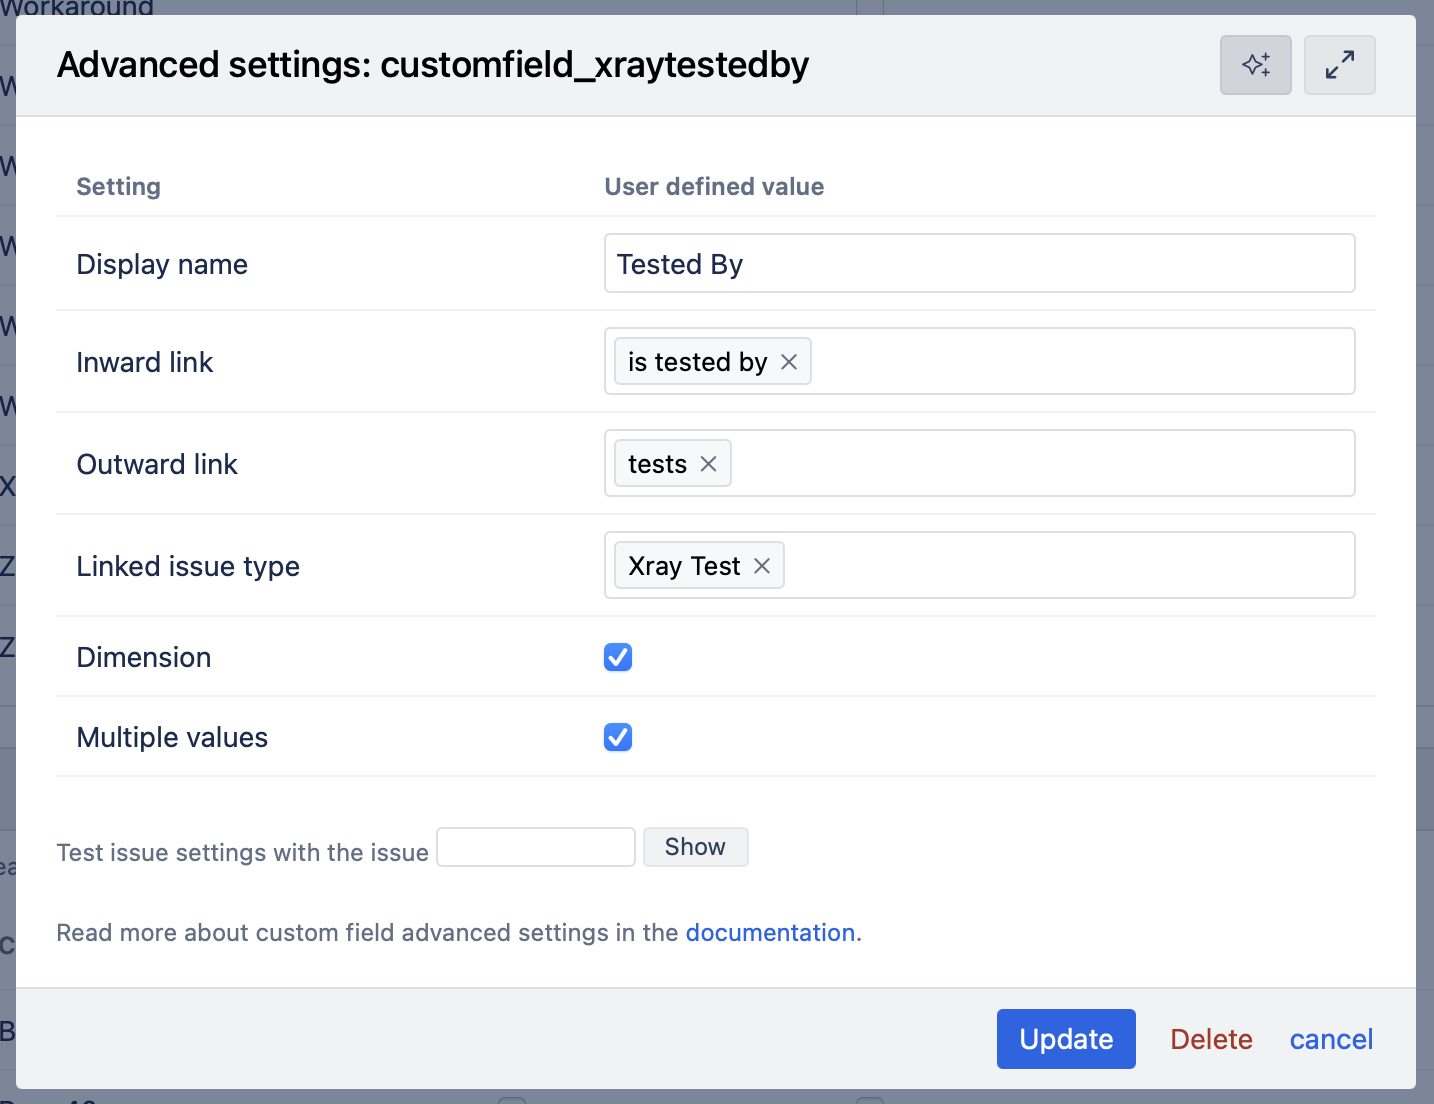Open the Inward link selection field

(x=1080, y=362)
